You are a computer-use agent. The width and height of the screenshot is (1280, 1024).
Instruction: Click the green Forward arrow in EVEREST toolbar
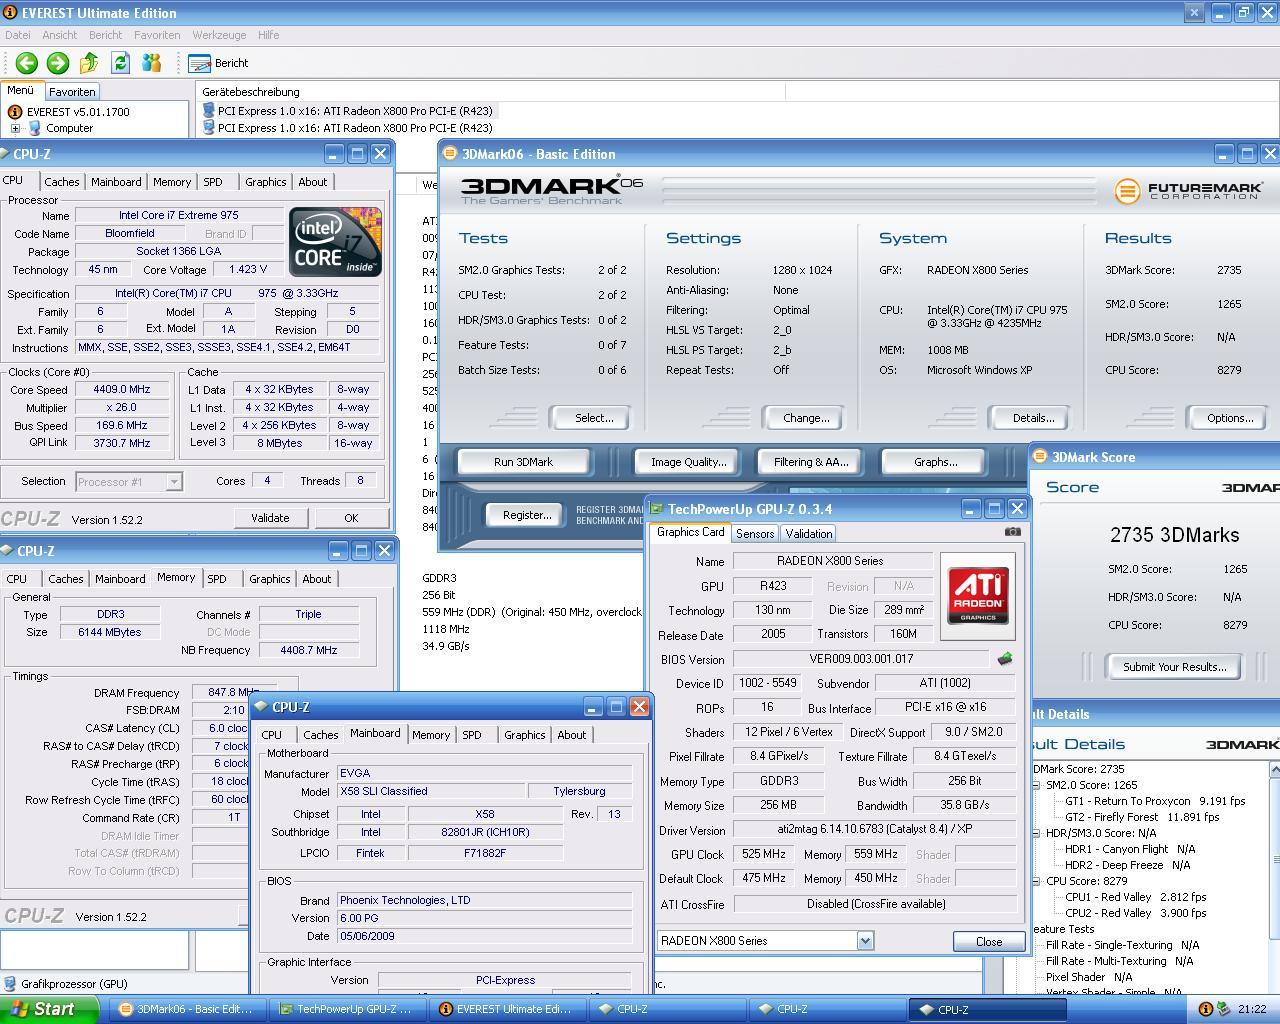point(58,63)
